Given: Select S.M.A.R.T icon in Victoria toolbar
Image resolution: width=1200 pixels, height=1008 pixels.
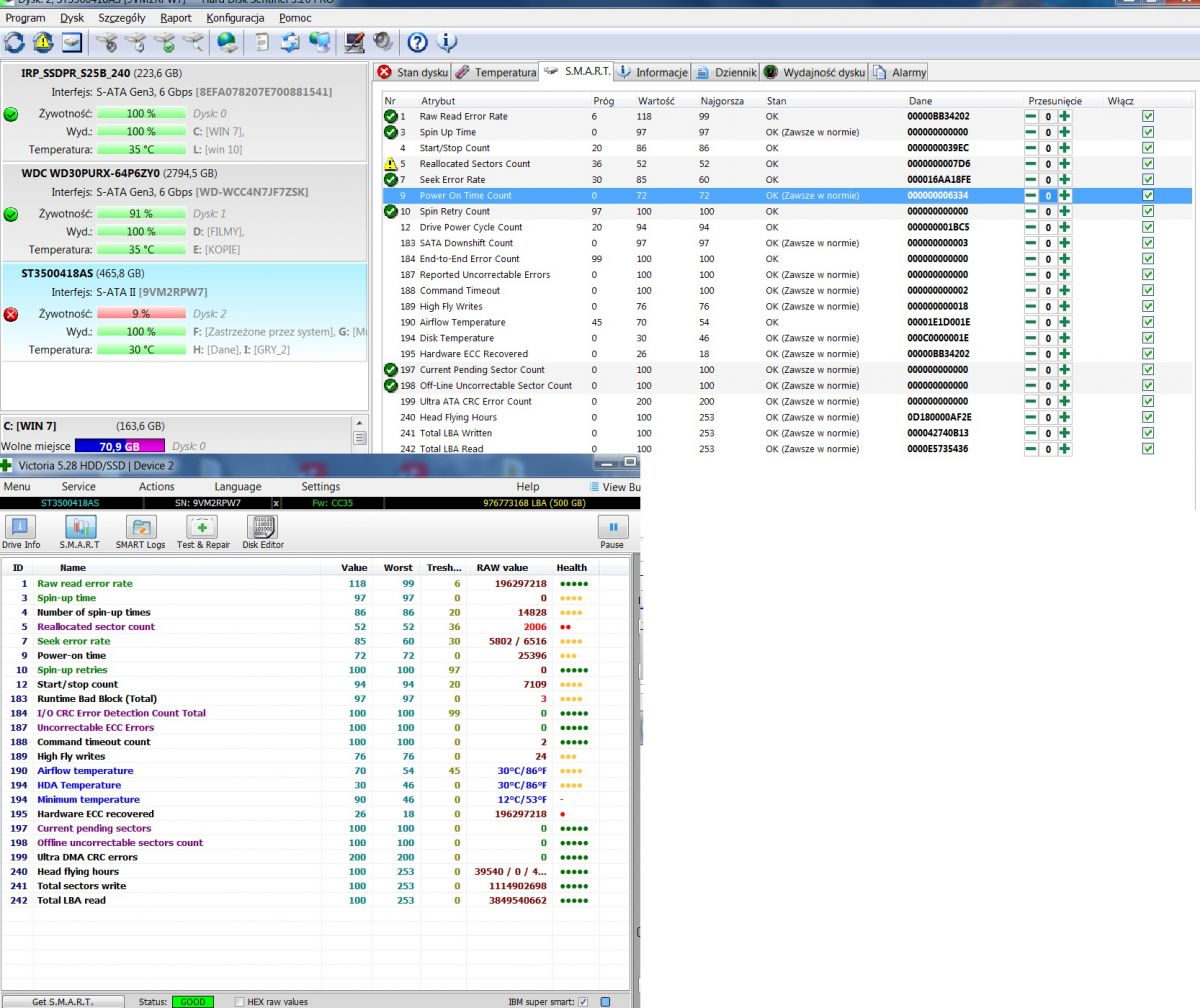Looking at the screenshot, I should [x=79, y=532].
